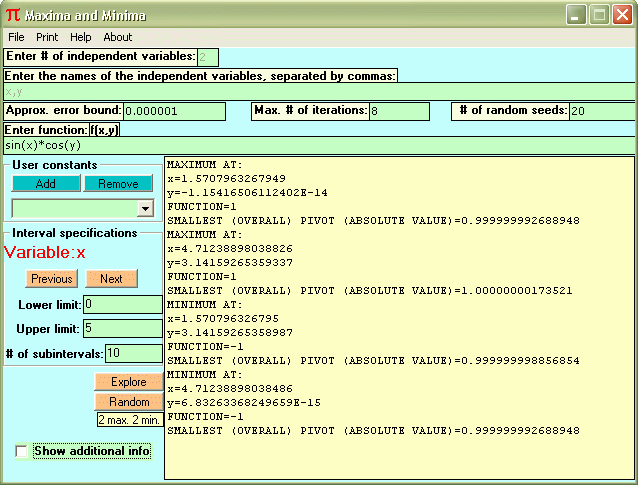The width and height of the screenshot is (638, 485).
Task: Click the Remove user constant button
Action: pyautogui.click(x=118, y=184)
